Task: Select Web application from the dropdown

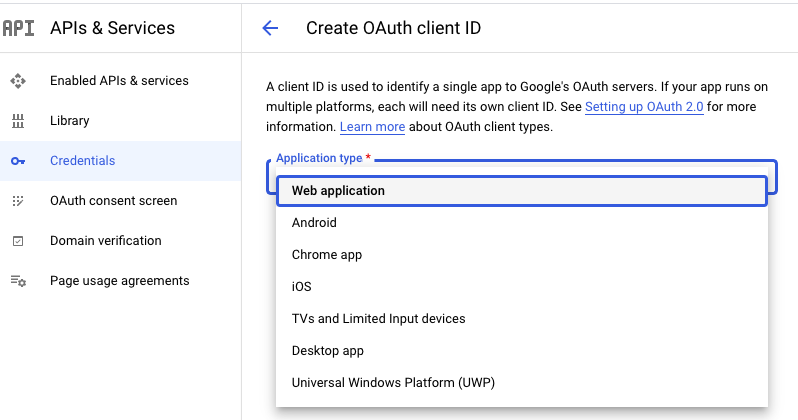Action: point(338,191)
